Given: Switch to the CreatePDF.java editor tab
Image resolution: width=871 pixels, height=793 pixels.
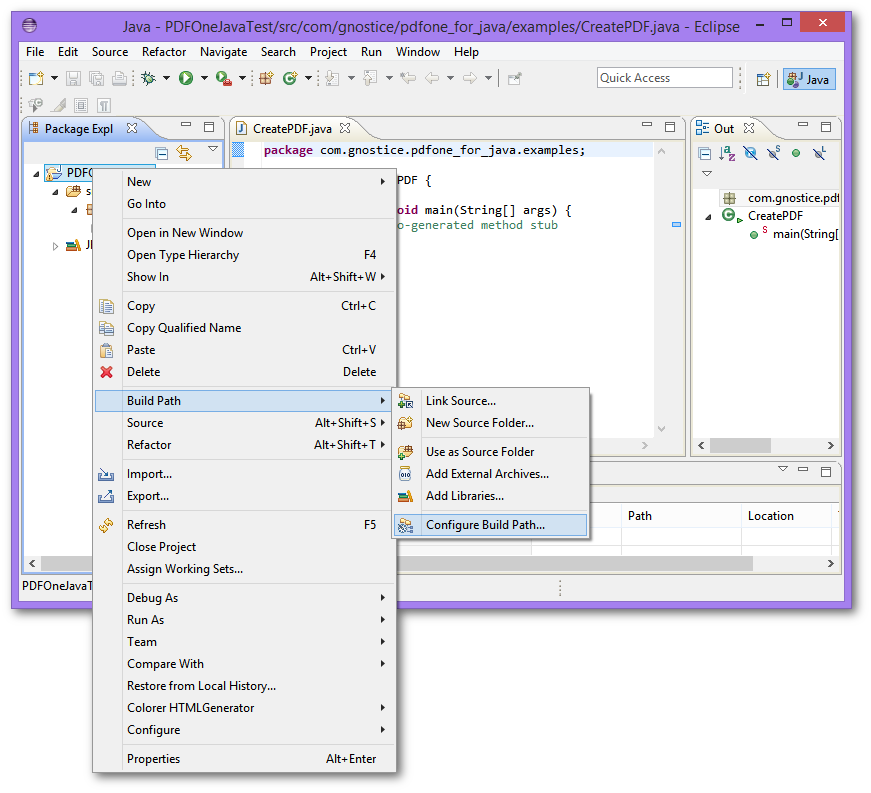Looking at the screenshot, I should point(292,129).
